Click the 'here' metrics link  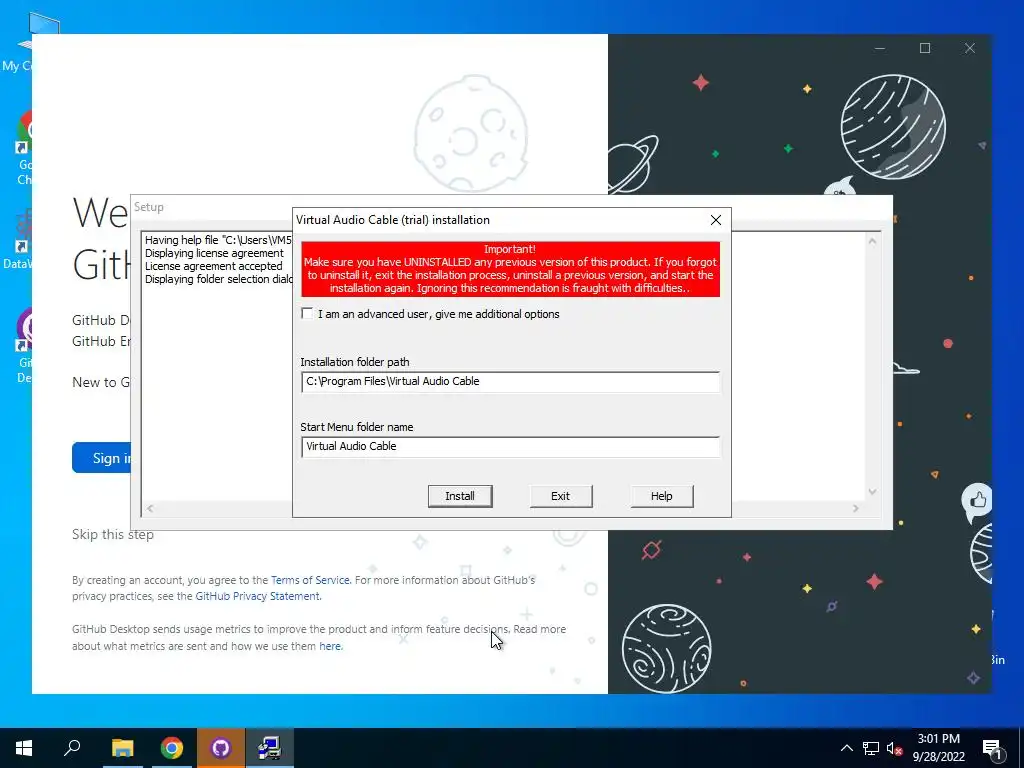coord(330,646)
